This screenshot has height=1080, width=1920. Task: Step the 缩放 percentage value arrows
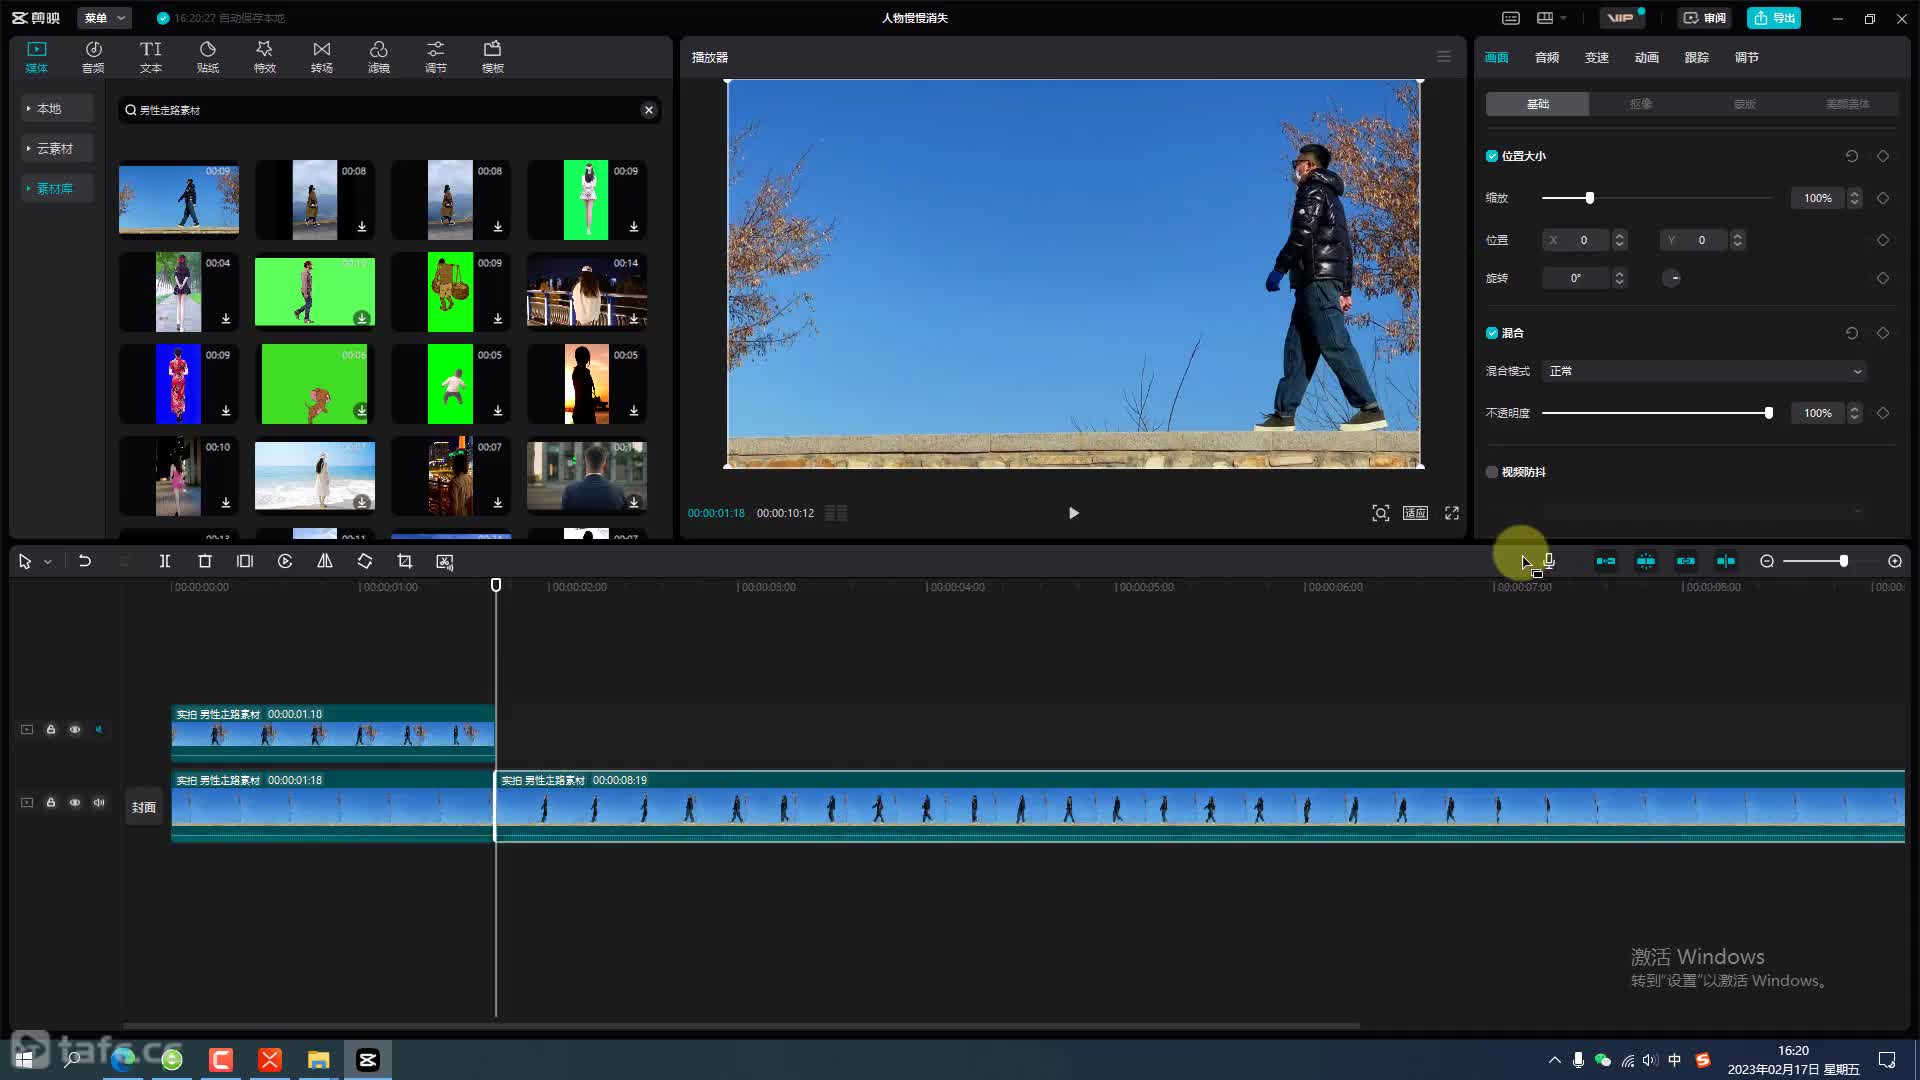tap(1854, 198)
